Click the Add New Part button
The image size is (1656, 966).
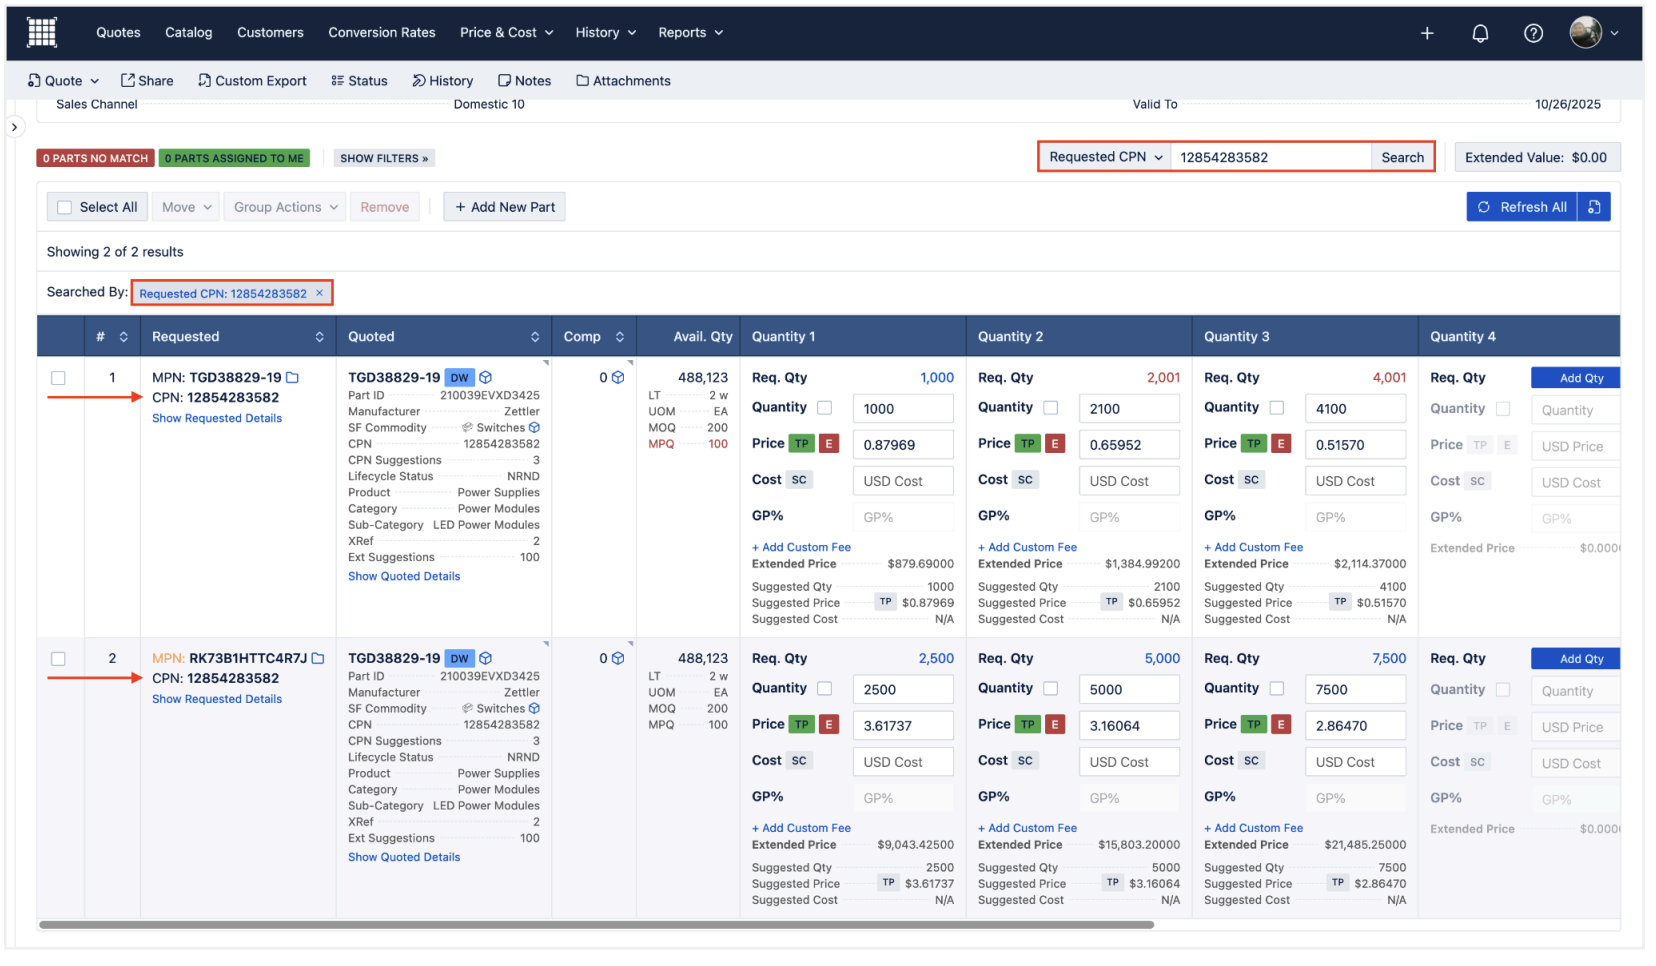pos(504,207)
